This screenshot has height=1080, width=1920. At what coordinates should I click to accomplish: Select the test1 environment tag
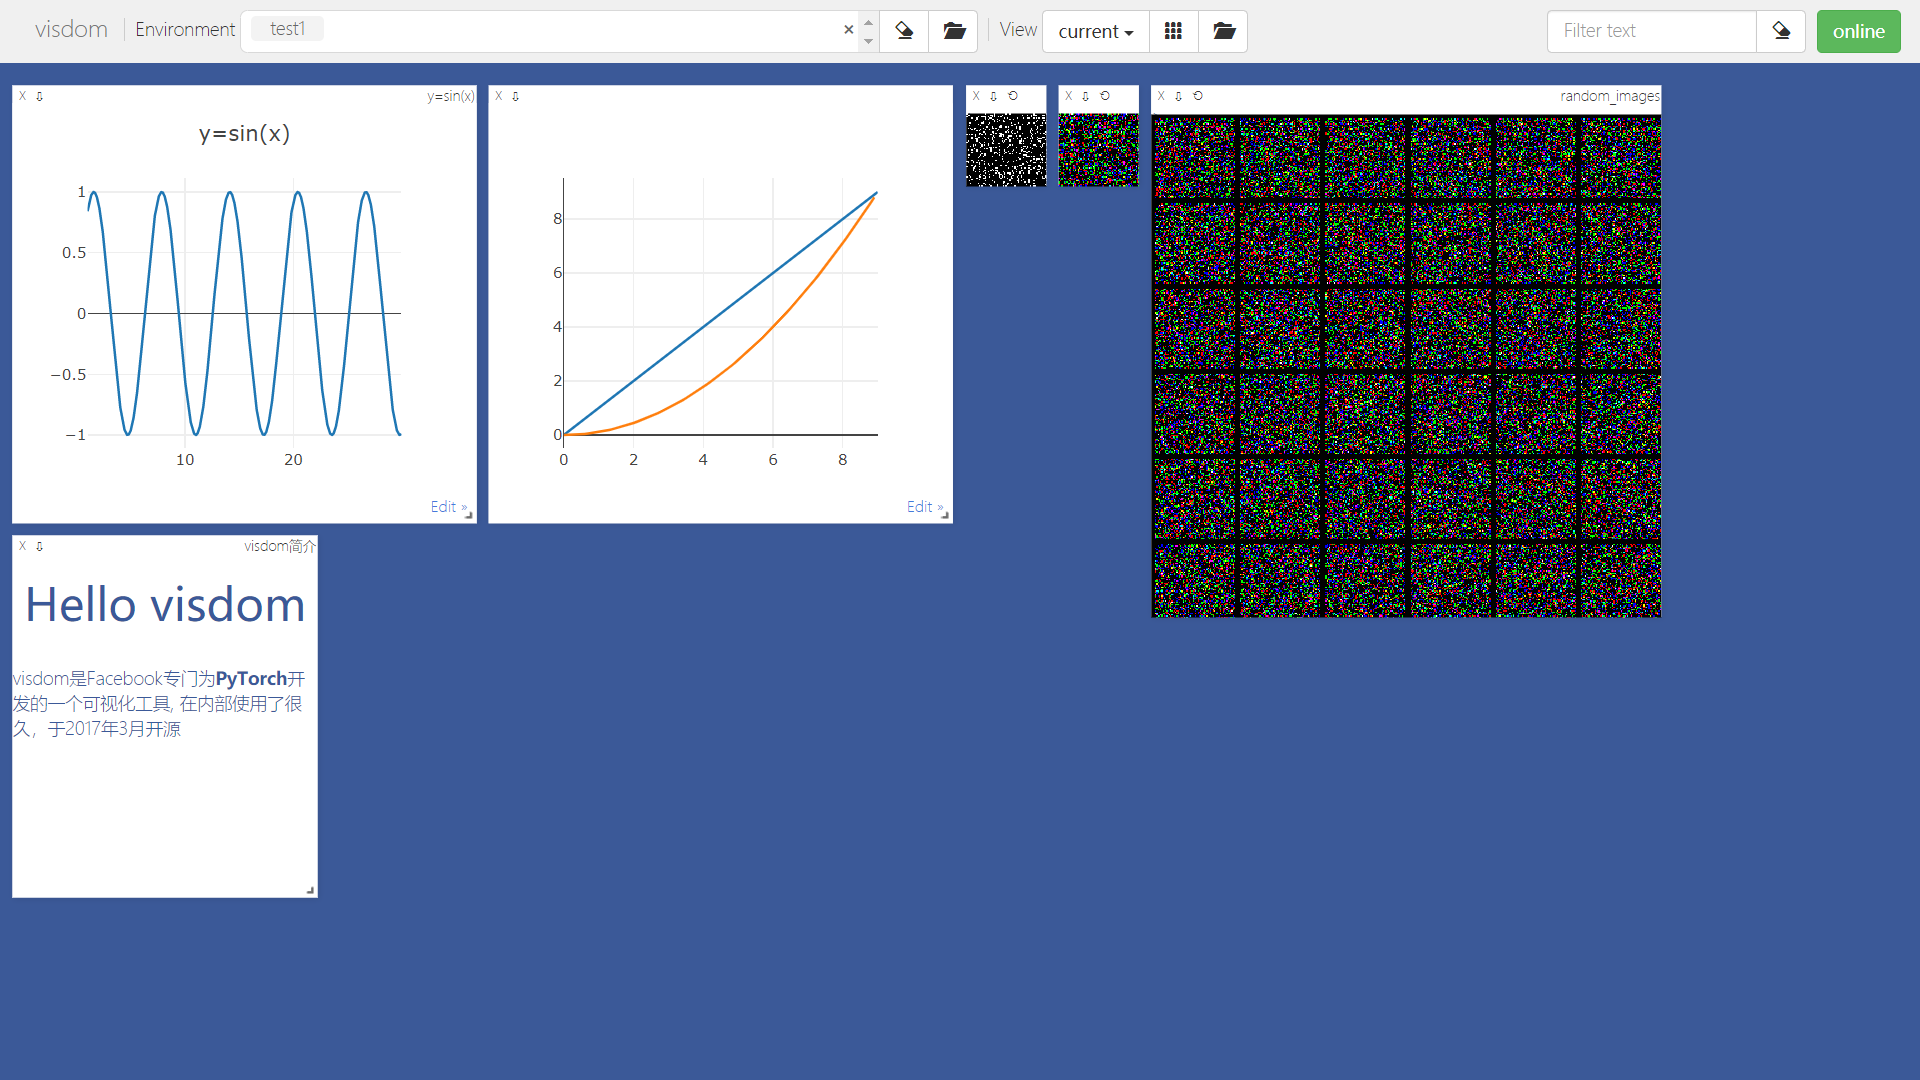(287, 29)
